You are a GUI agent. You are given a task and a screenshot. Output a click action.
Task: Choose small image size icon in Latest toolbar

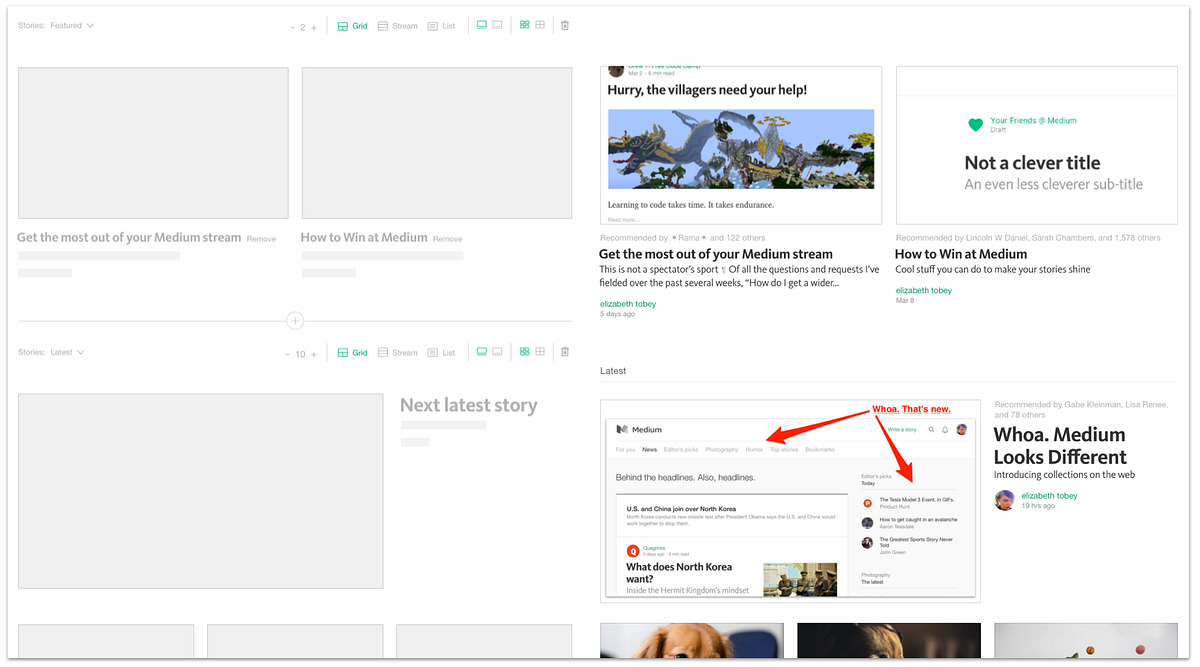pos(497,351)
